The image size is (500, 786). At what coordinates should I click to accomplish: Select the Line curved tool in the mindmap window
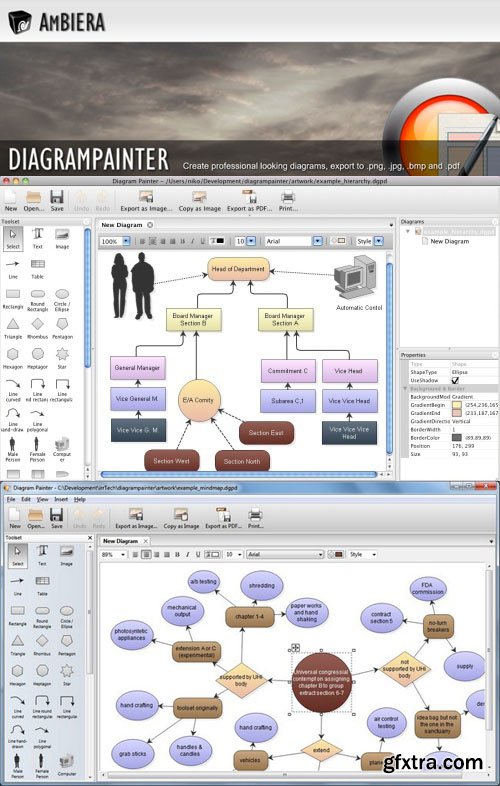click(18, 706)
